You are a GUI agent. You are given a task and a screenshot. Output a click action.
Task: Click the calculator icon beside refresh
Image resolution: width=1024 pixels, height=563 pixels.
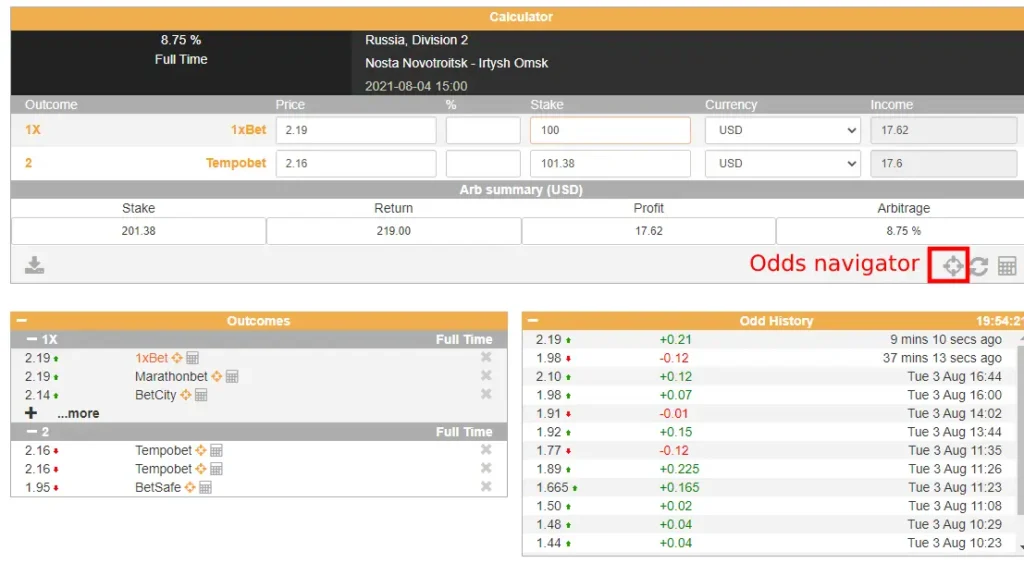coord(1007,266)
